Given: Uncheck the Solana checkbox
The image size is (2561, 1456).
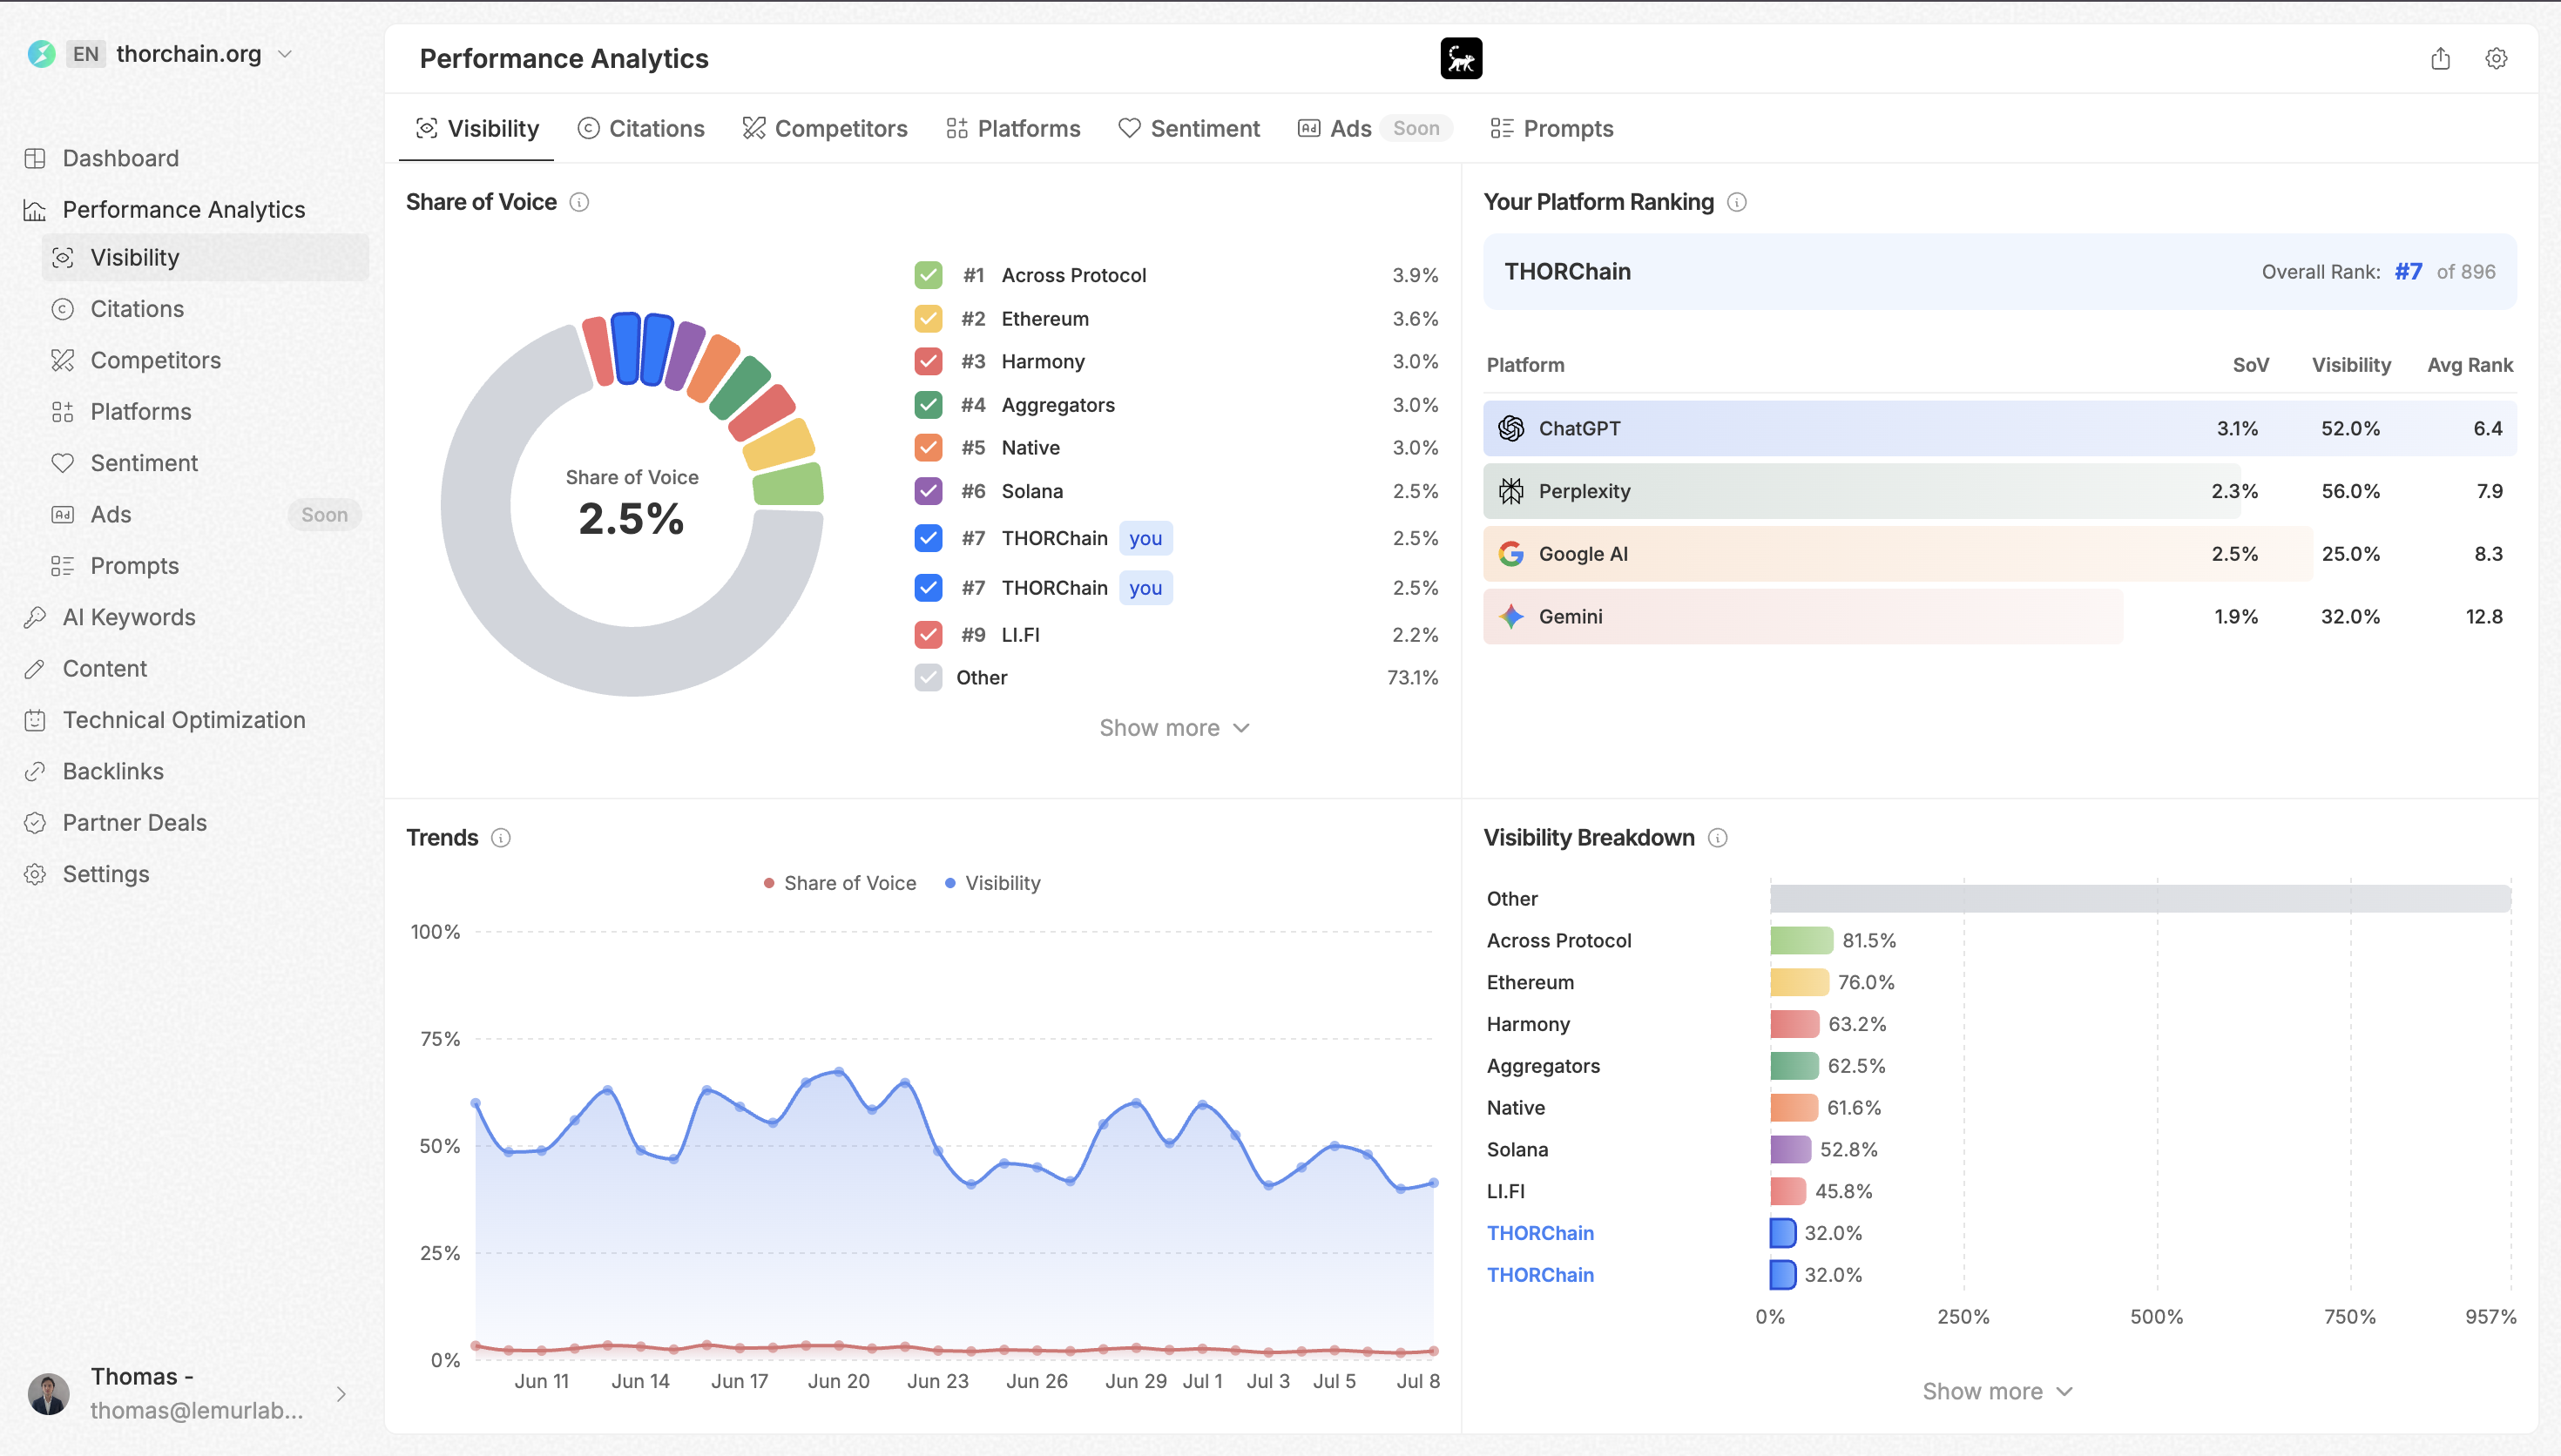Looking at the screenshot, I should [x=928, y=491].
